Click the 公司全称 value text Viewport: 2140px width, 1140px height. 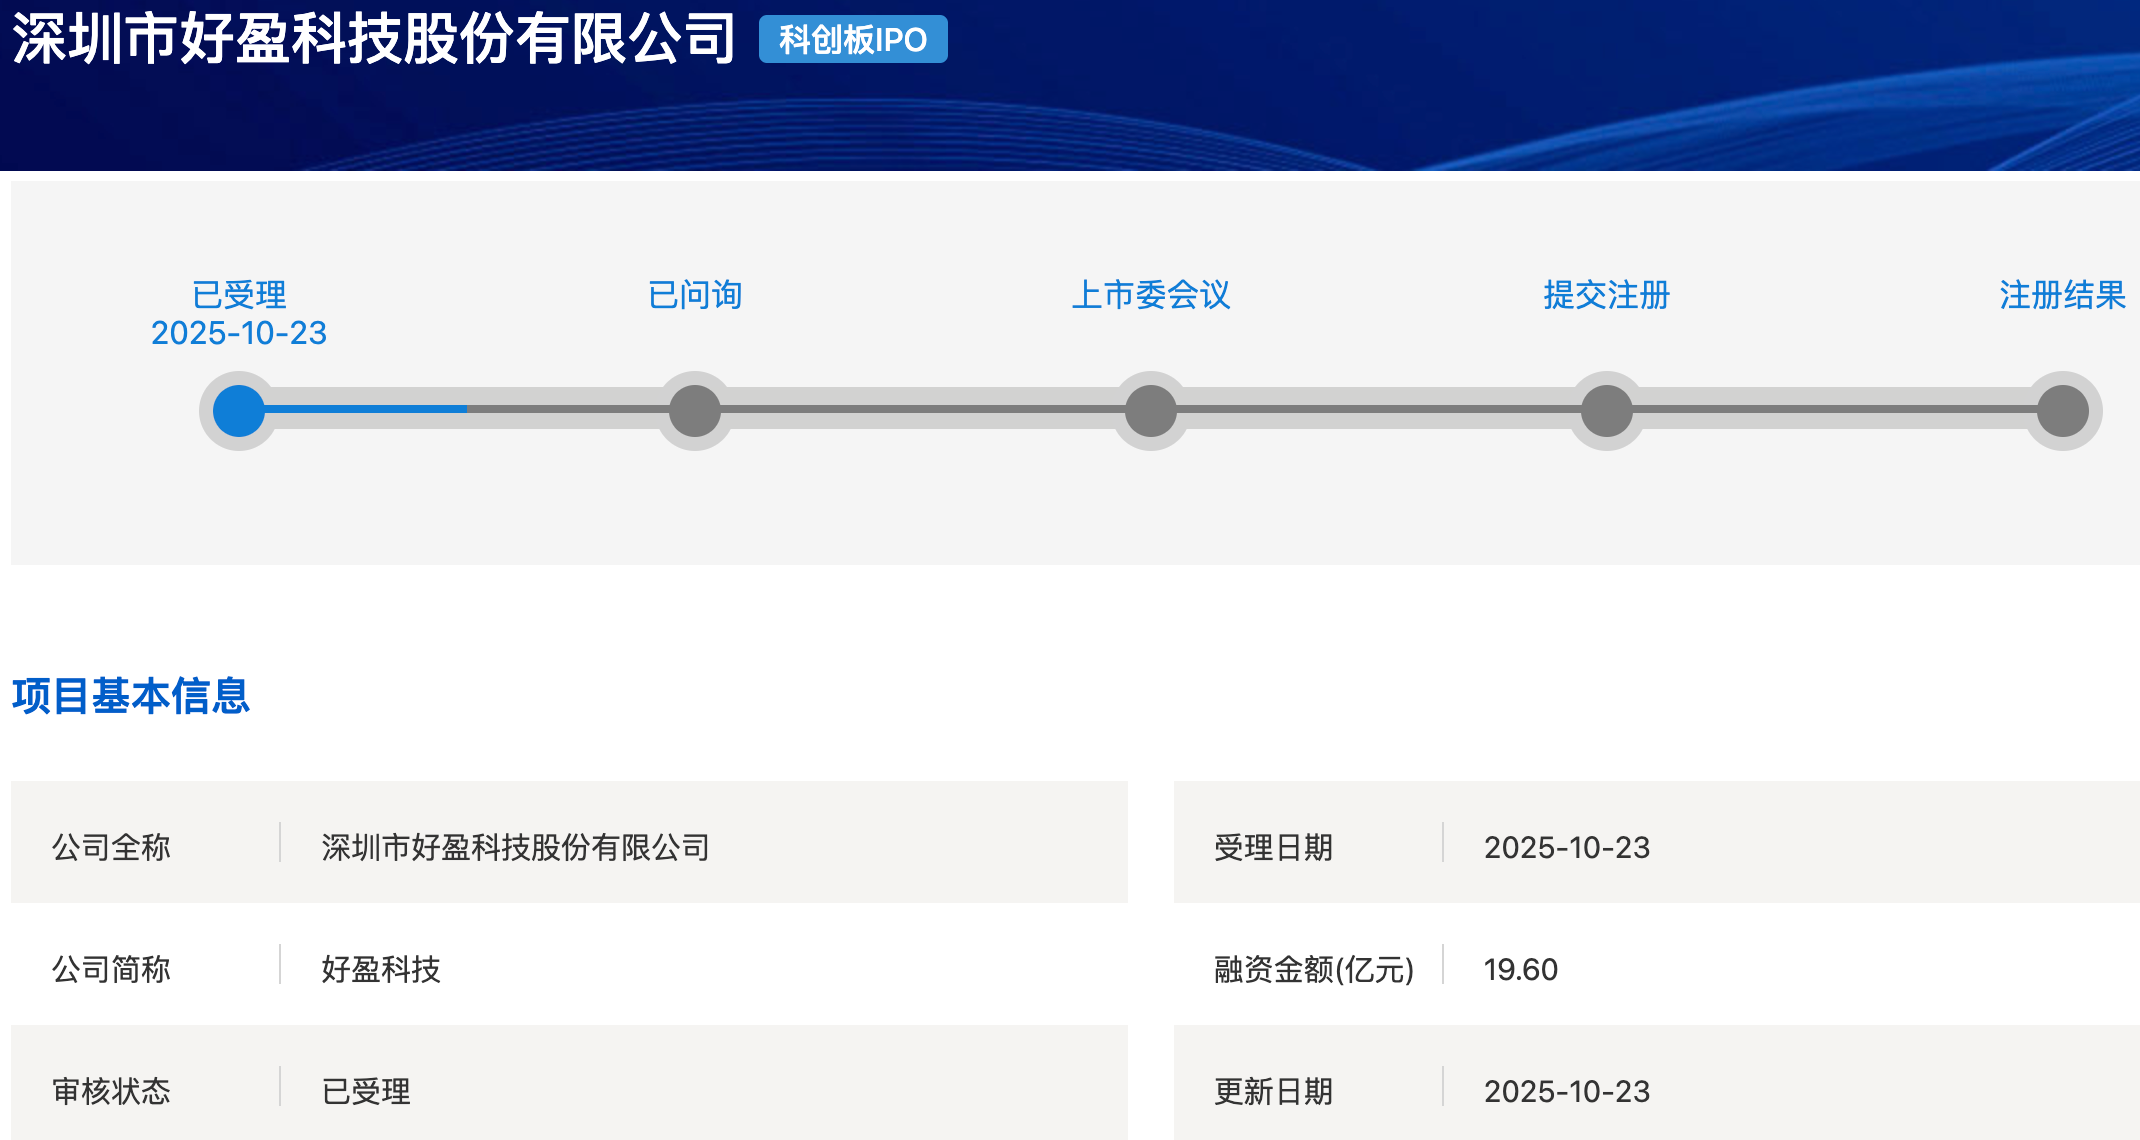tap(515, 847)
